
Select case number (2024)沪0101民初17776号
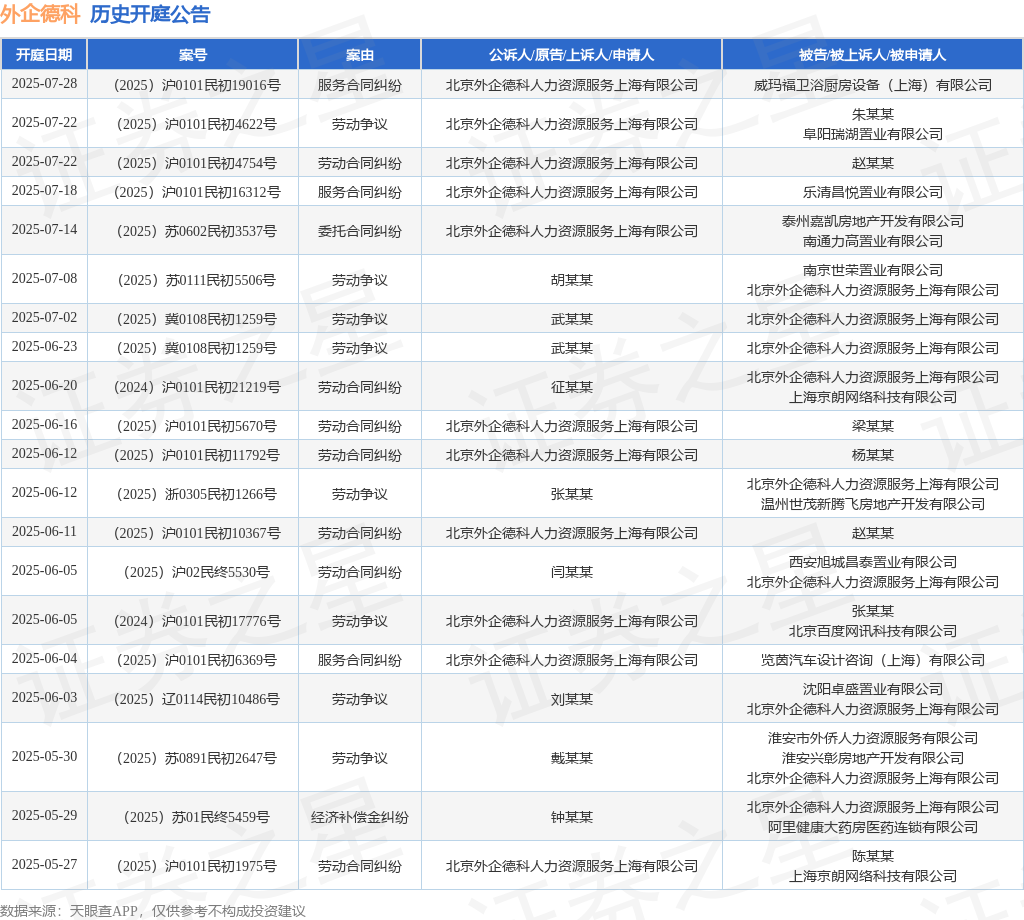click(x=197, y=621)
